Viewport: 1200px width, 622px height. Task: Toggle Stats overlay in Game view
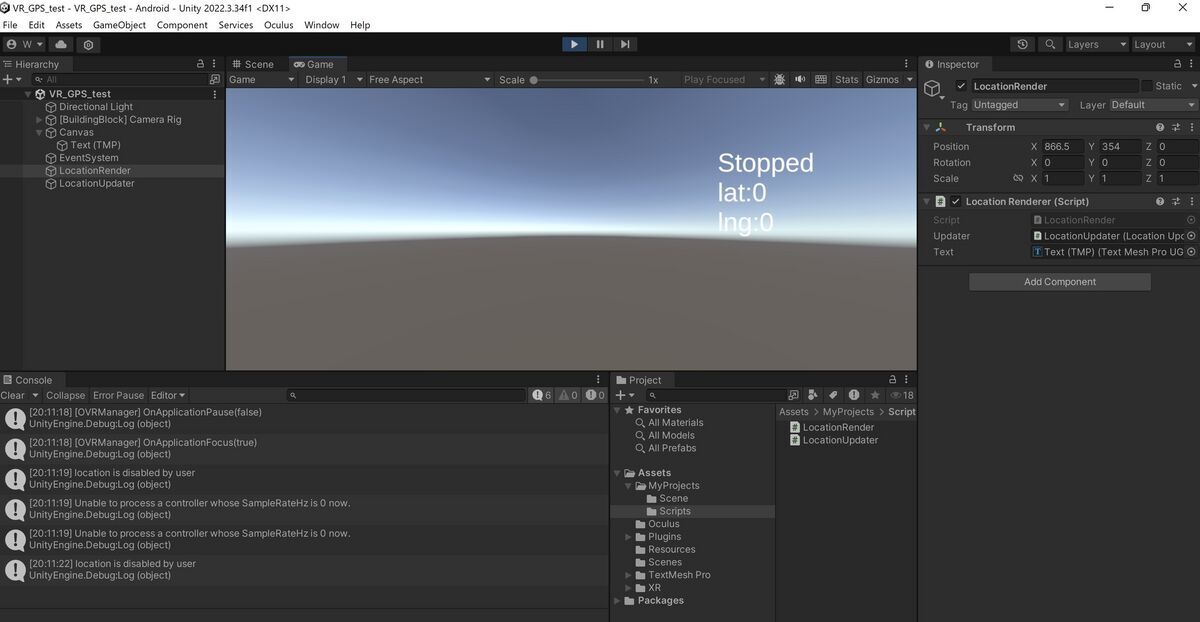click(847, 79)
